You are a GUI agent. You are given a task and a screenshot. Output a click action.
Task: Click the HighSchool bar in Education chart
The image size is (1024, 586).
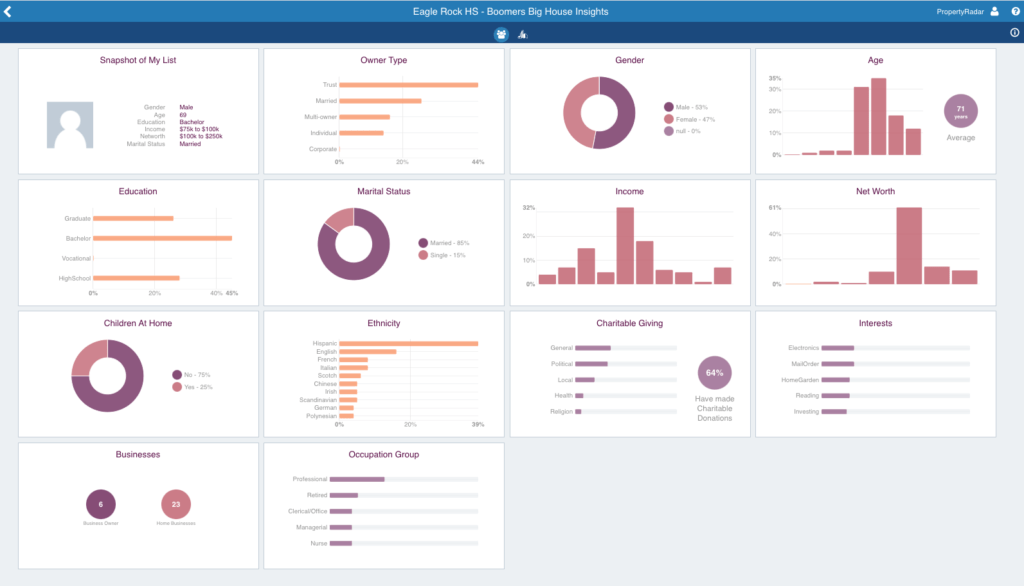(136, 278)
